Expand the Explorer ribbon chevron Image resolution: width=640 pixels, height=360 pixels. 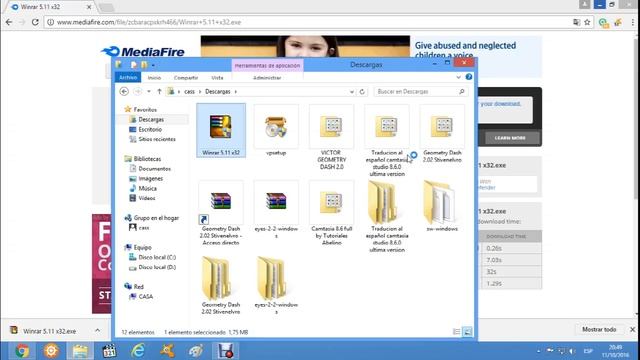[x=458, y=77]
